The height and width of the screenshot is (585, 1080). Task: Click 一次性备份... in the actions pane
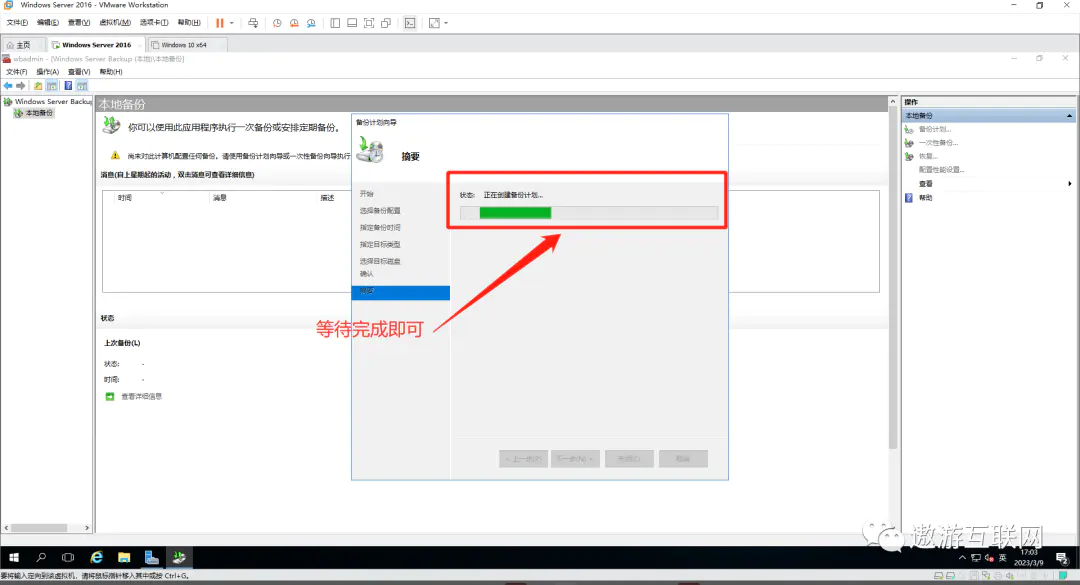937,143
